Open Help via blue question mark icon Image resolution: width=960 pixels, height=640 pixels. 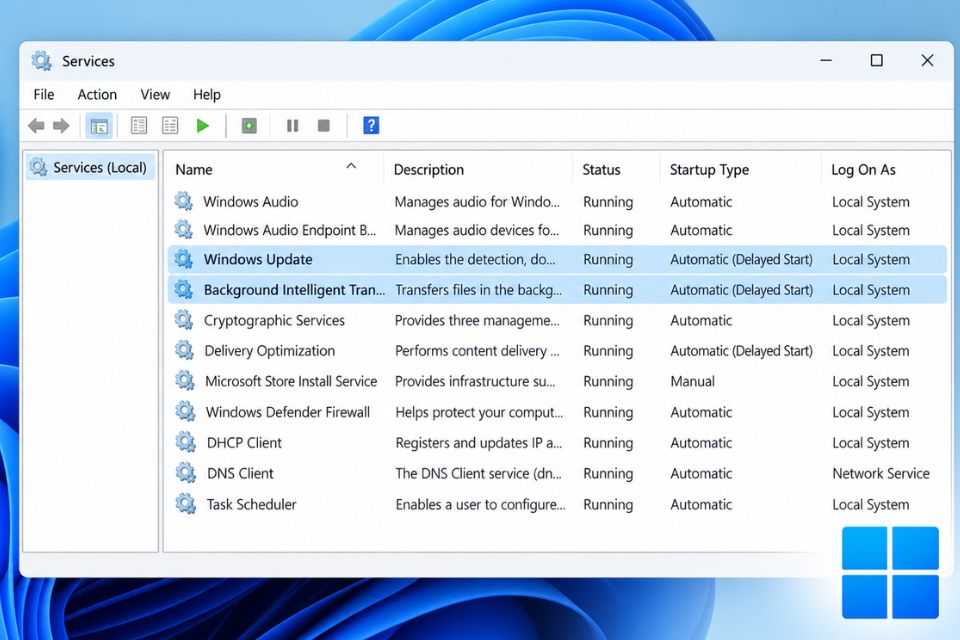(371, 126)
